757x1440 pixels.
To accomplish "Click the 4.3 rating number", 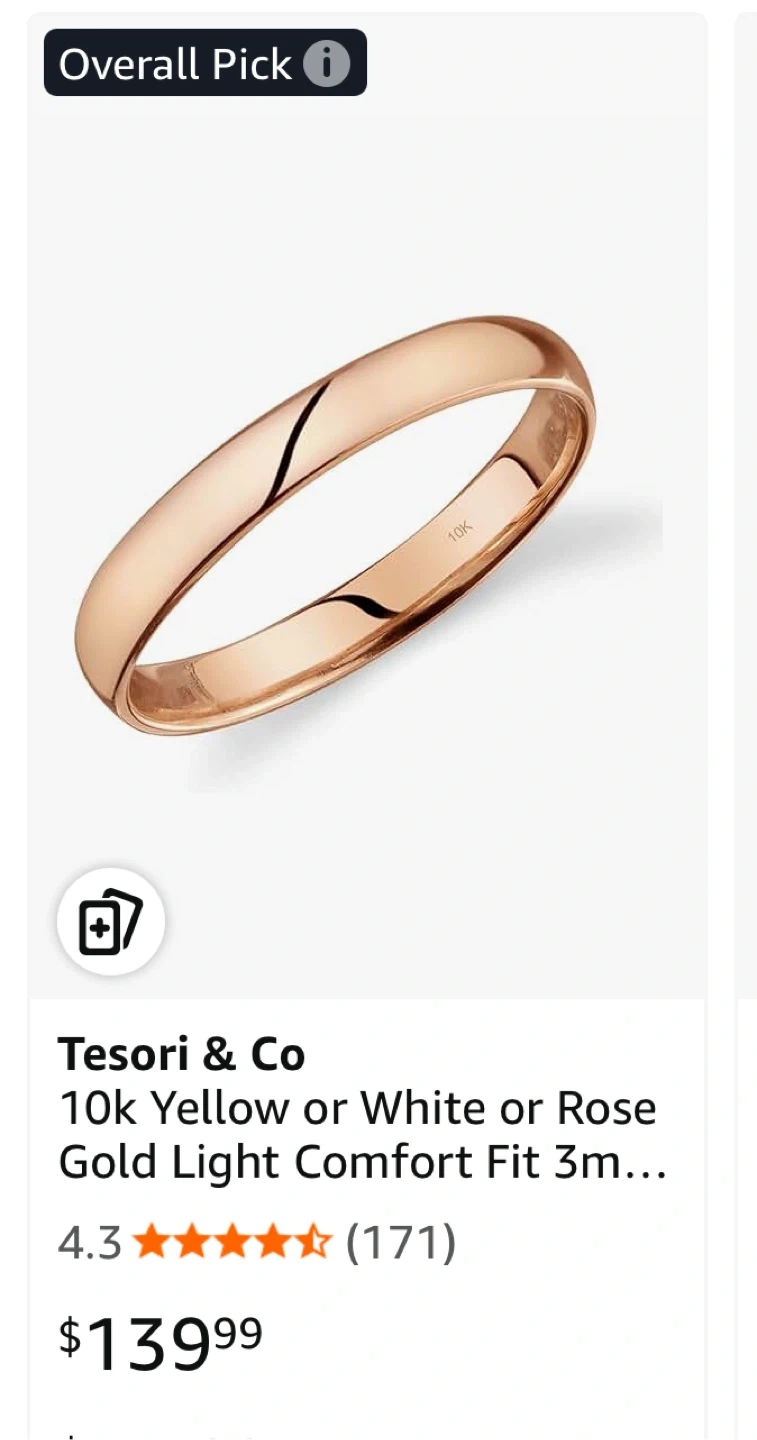I will pyautogui.click(x=89, y=1243).
